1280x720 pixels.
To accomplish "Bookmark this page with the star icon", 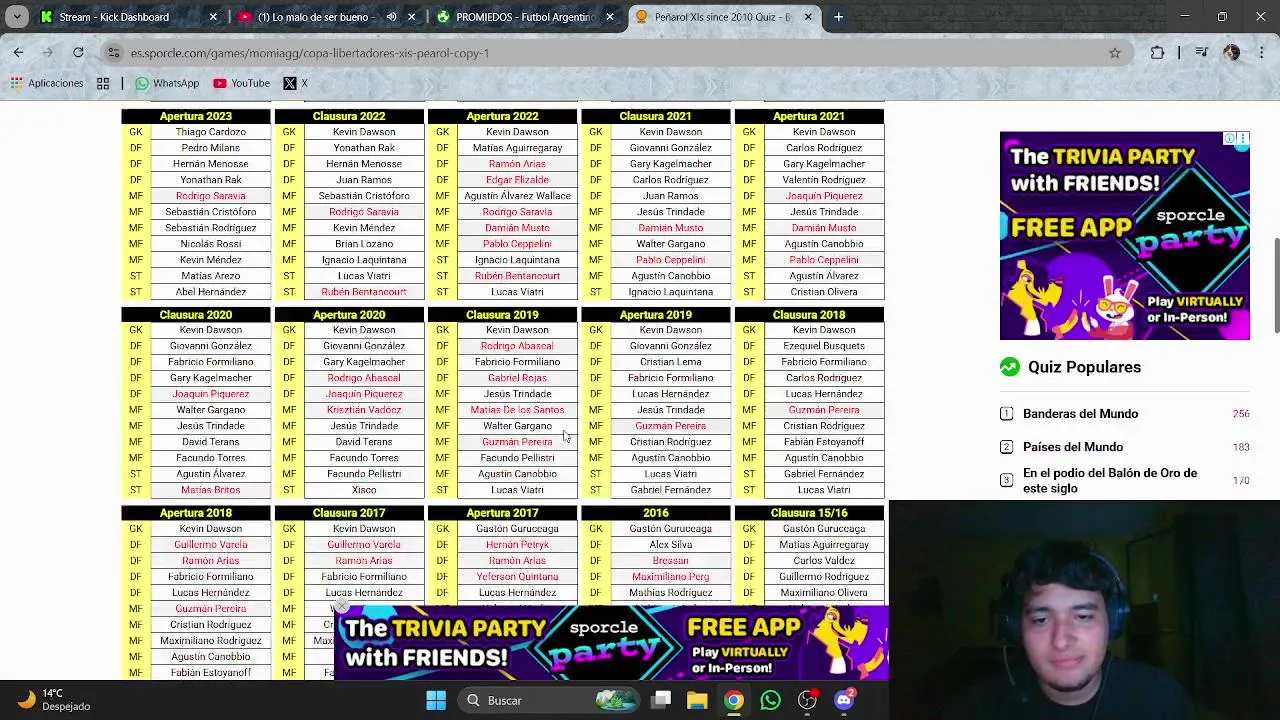I will [x=1115, y=53].
